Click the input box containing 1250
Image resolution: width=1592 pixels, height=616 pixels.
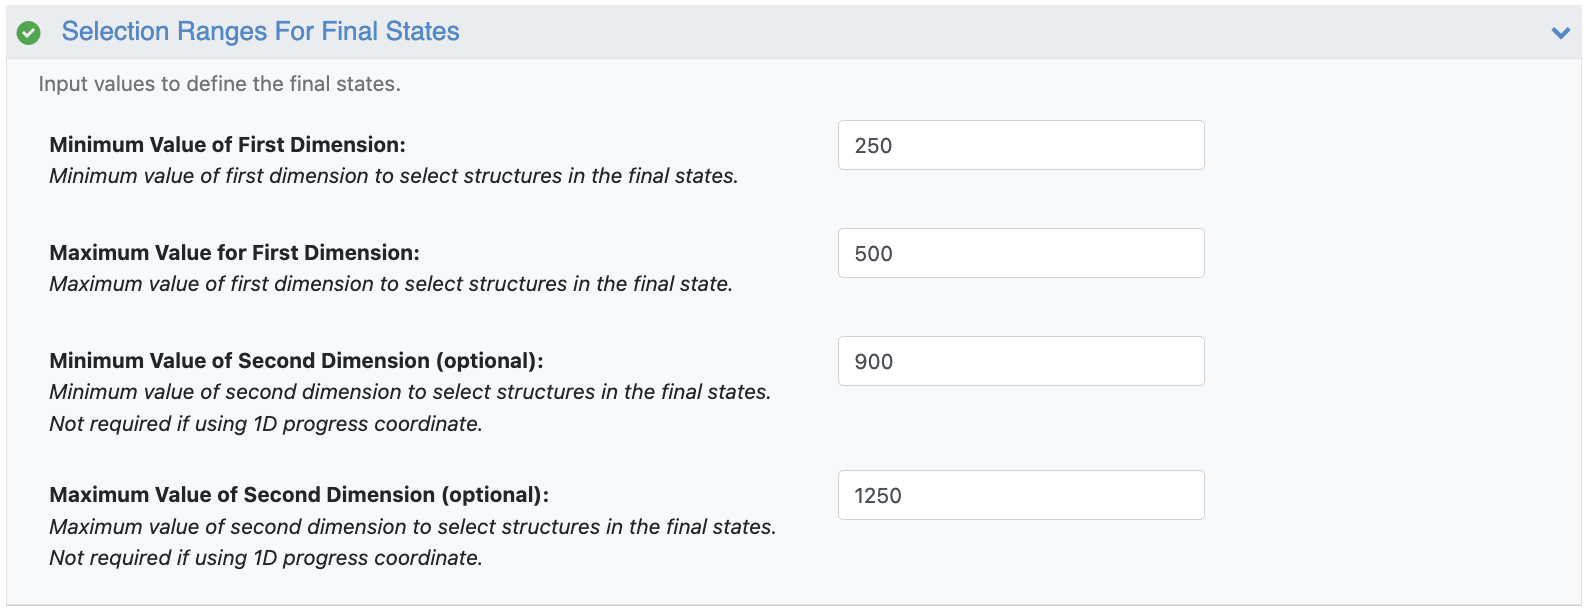1020,496
